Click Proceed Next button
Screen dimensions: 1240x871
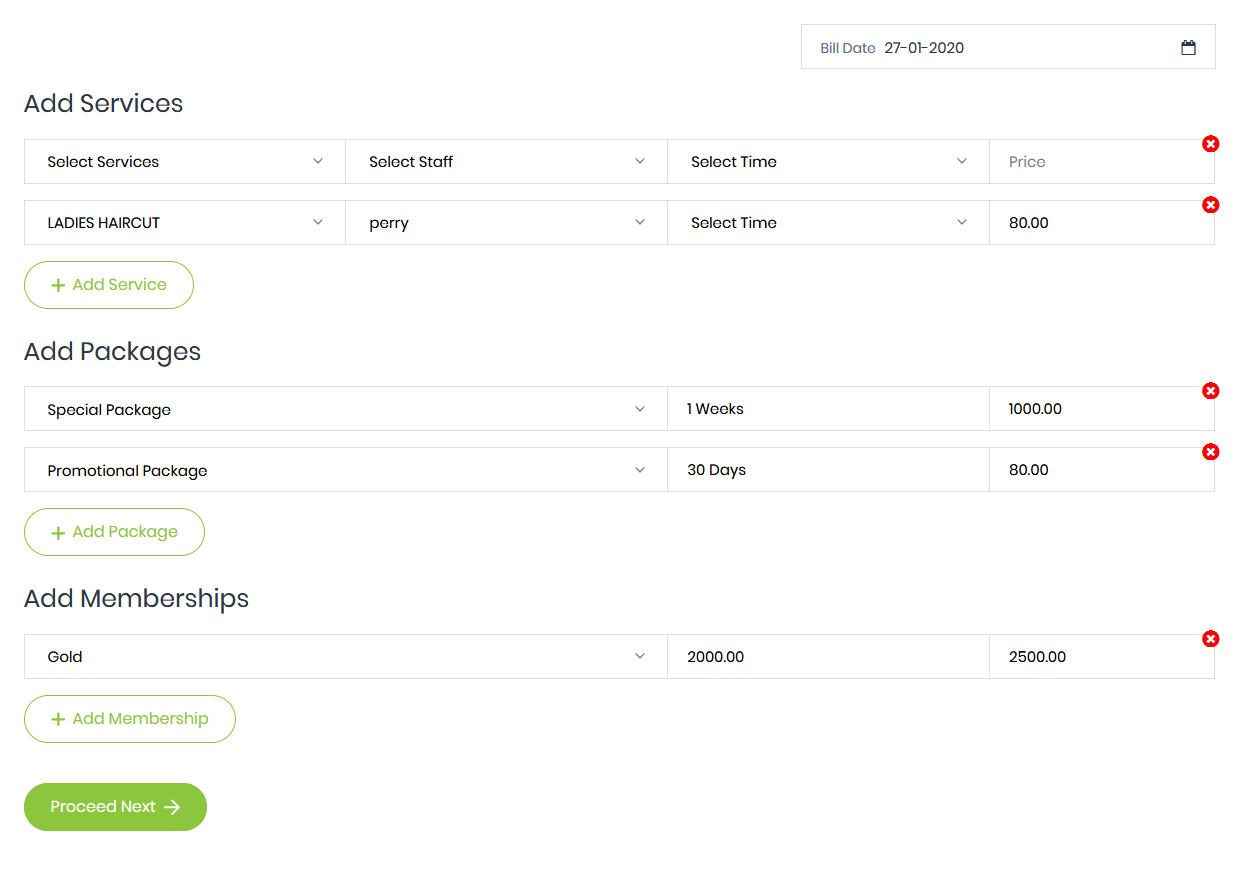tap(115, 807)
